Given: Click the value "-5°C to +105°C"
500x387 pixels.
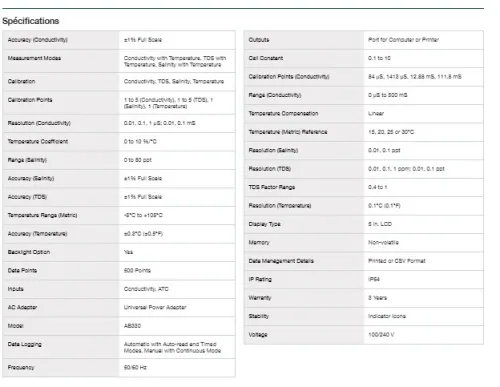Looking at the screenshot, I should [143, 215].
